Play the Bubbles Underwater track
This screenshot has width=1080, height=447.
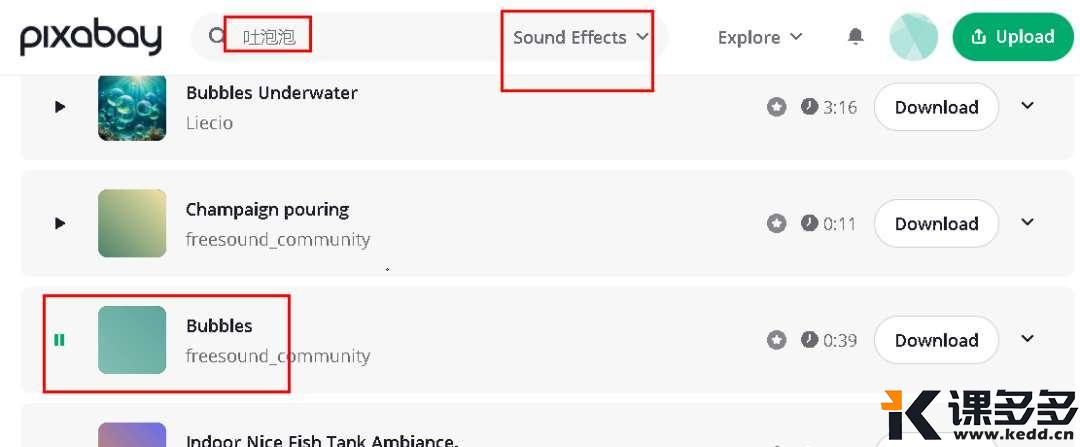point(60,107)
